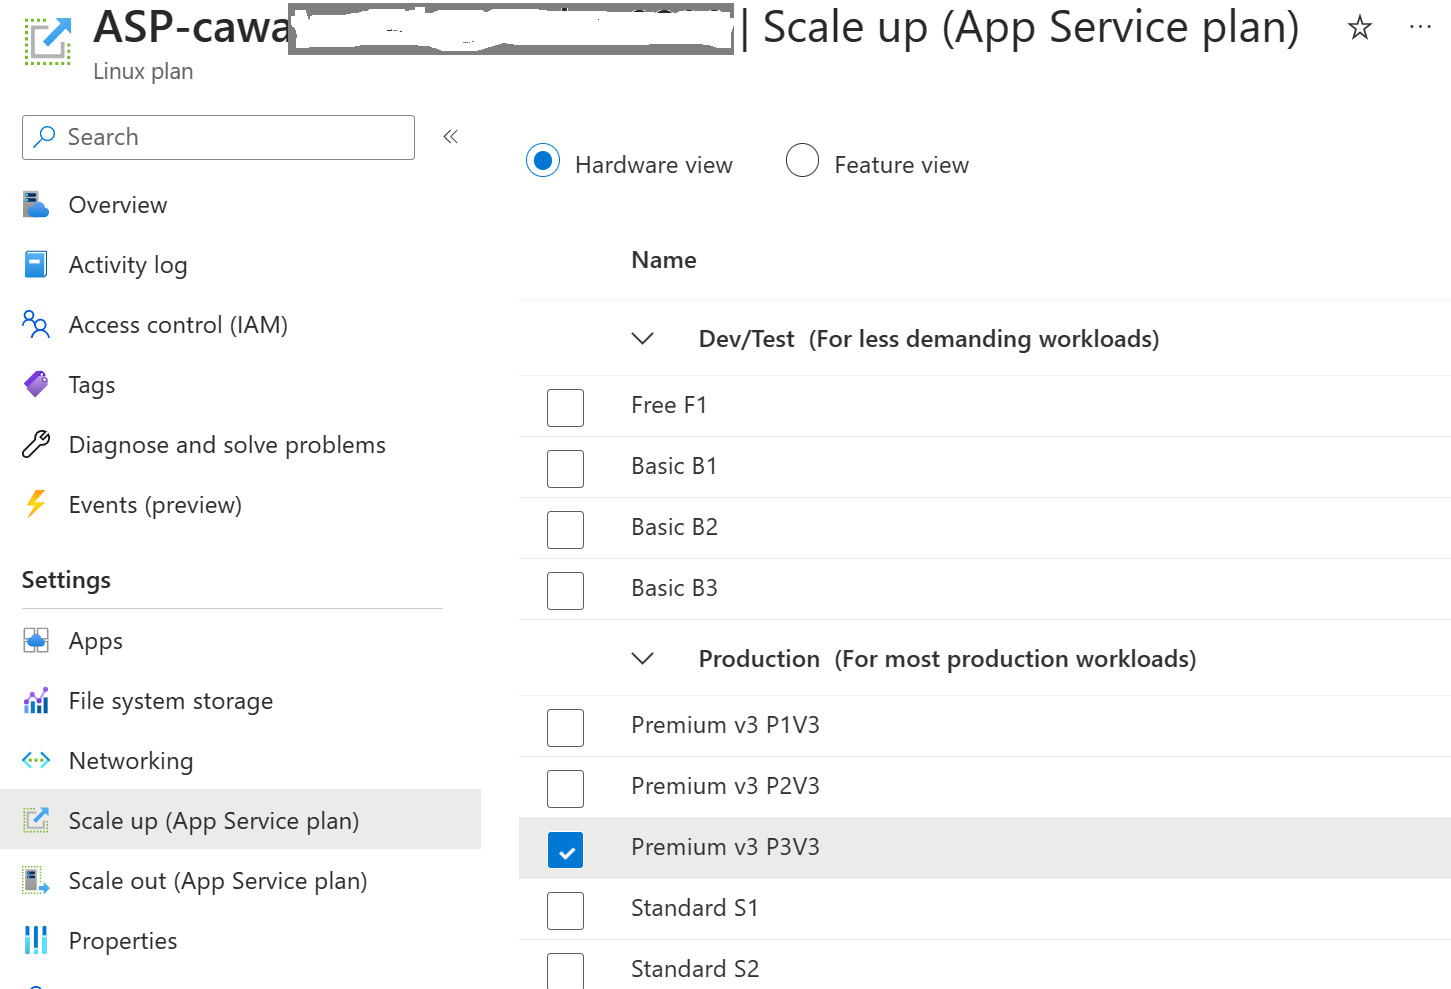Open Scale out (App Service plan)
Viewport: 1451px width, 989px height.
pos(217,881)
